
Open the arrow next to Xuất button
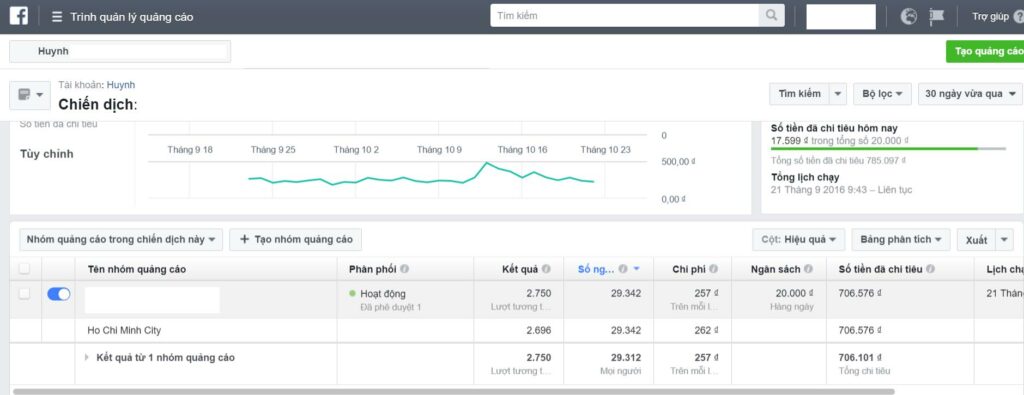(x=1004, y=240)
